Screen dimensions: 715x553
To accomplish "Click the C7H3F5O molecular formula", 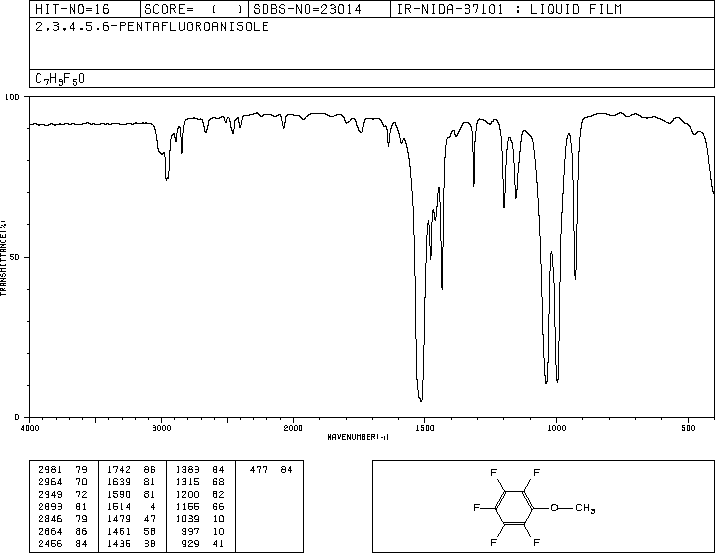I will (60, 79).
